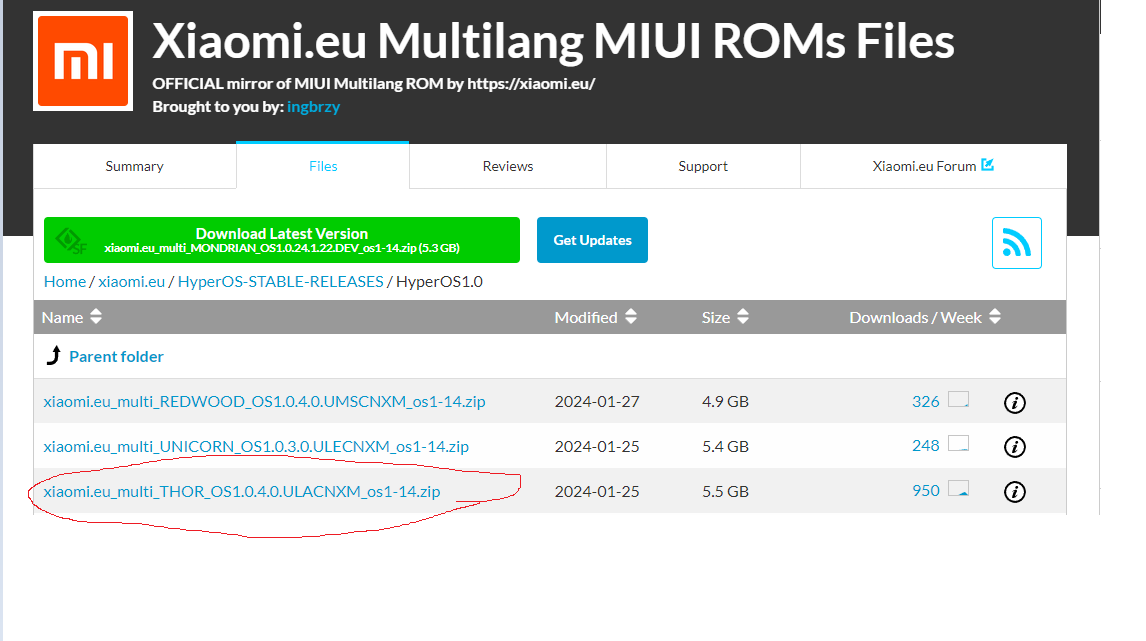Click the Xiaomi.eu Multilang MIUI ROMs Files title

tap(553, 40)
